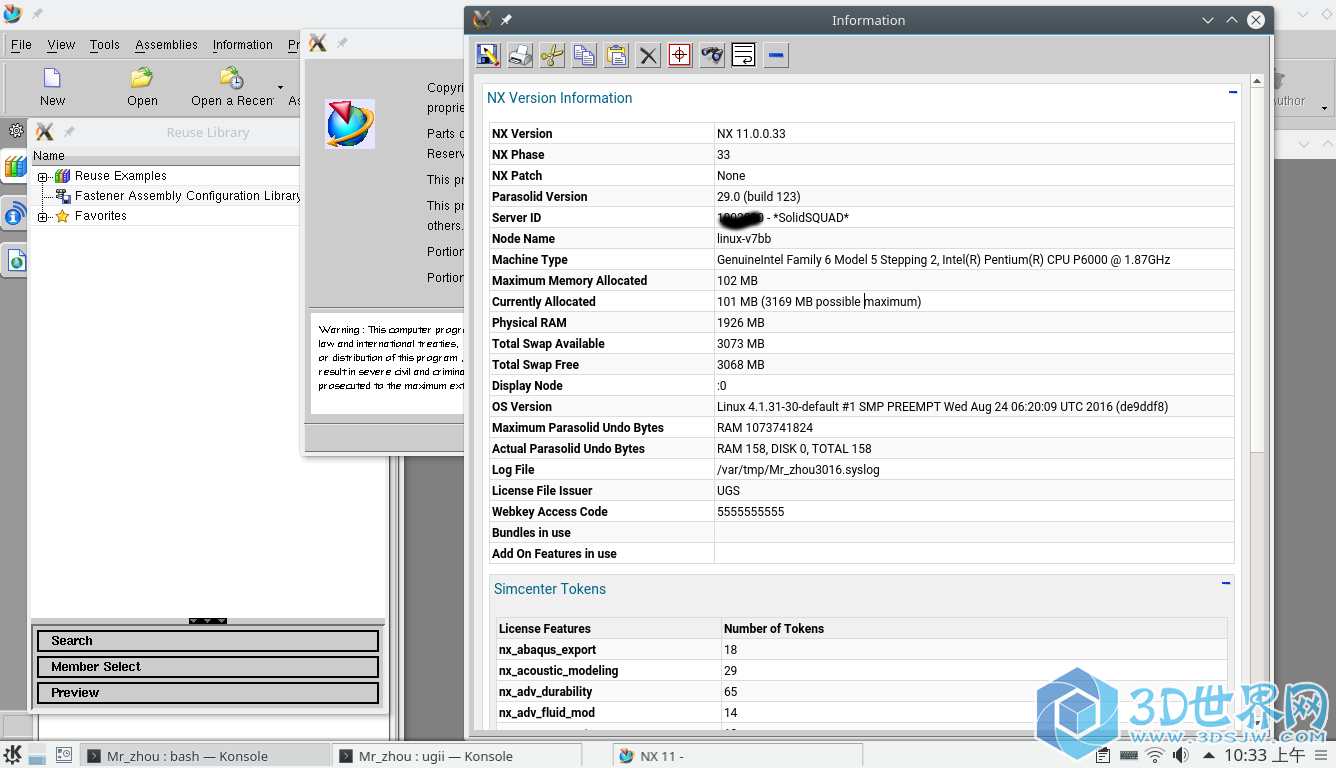This screenshot has height=768, width=1336.
Task: Click the Name column header
Action: click(x=166, y=156)
